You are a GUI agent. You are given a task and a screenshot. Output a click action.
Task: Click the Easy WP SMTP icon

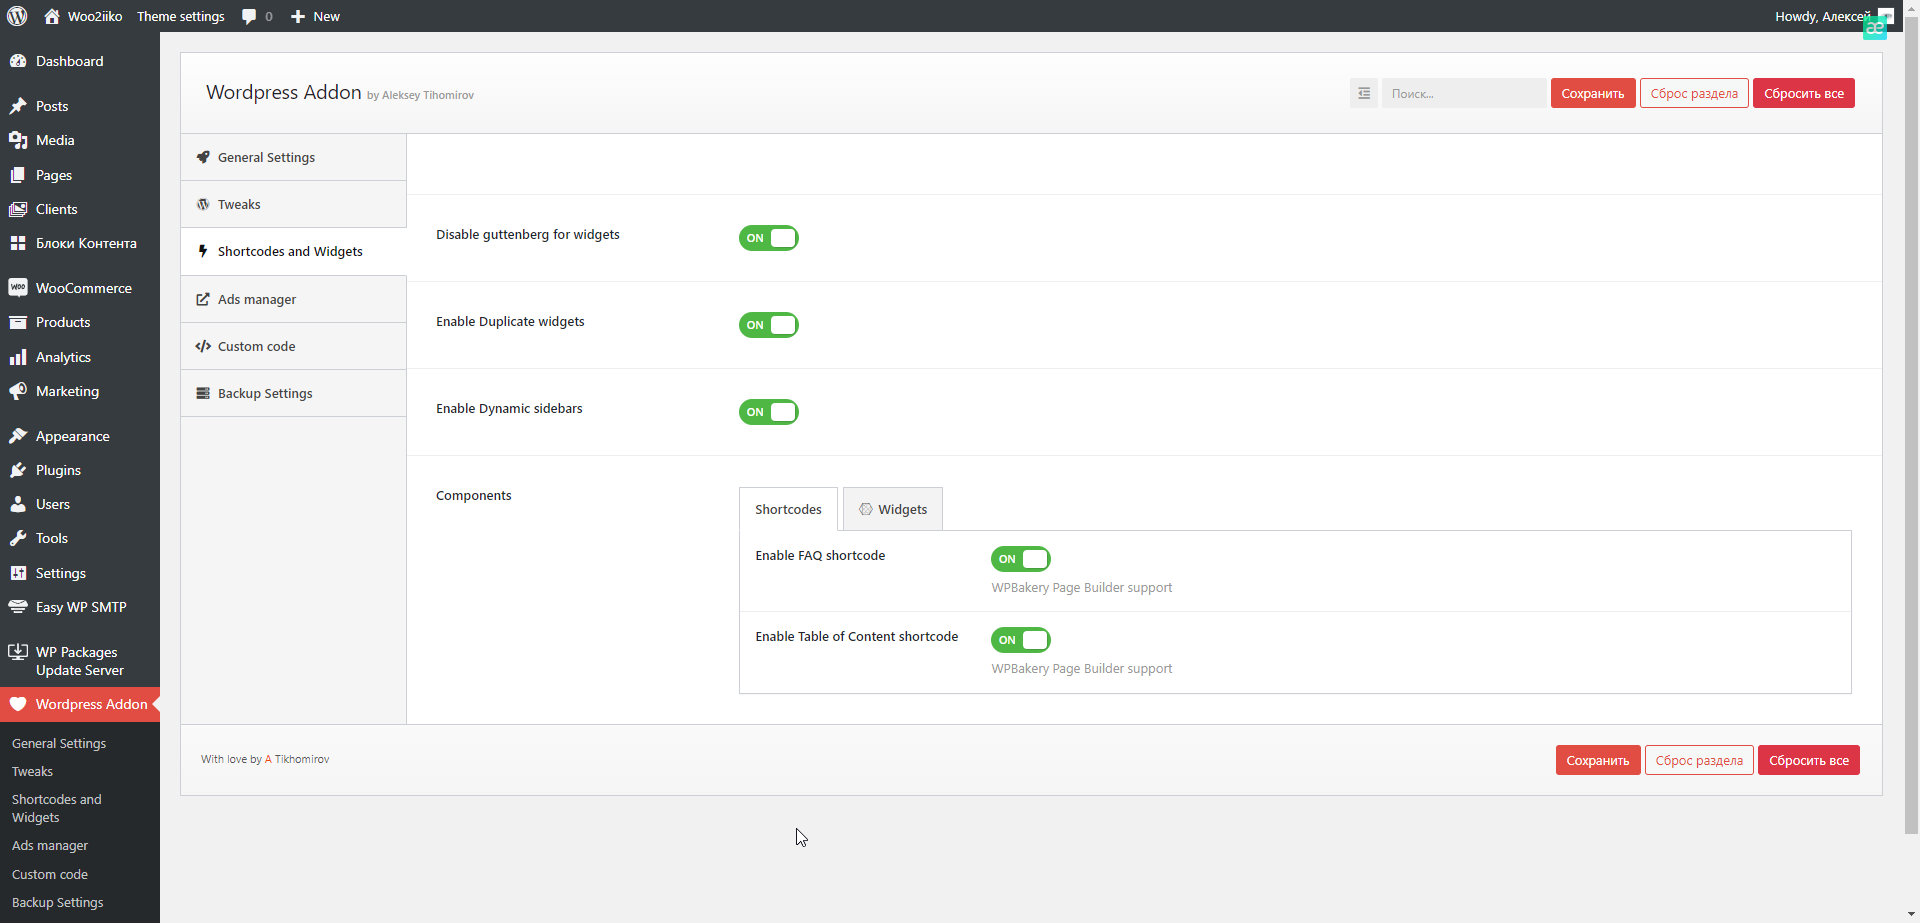click(x=18, y=607)
